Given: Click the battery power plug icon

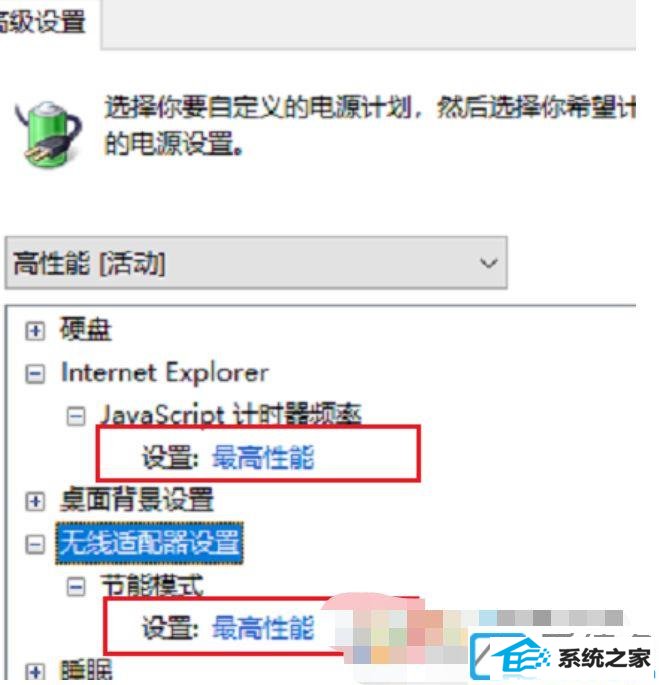Looking at the screenshot, I should 49,134.
